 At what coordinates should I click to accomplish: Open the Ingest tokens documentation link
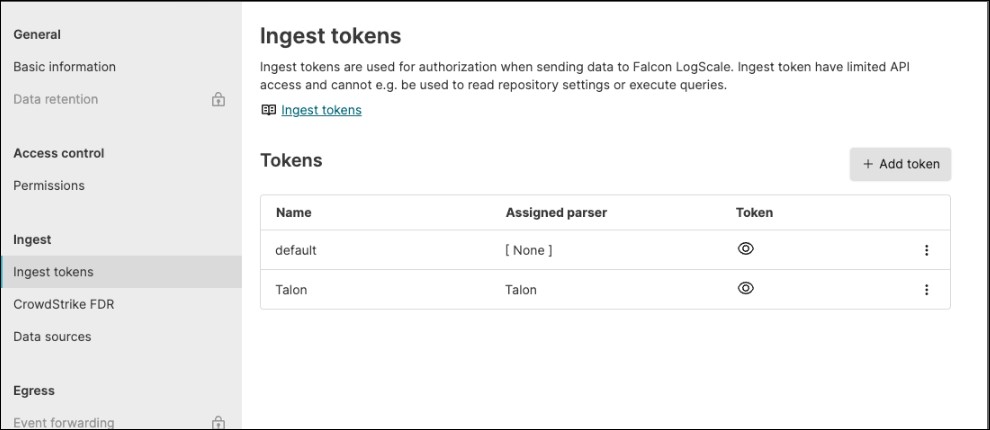321,110
